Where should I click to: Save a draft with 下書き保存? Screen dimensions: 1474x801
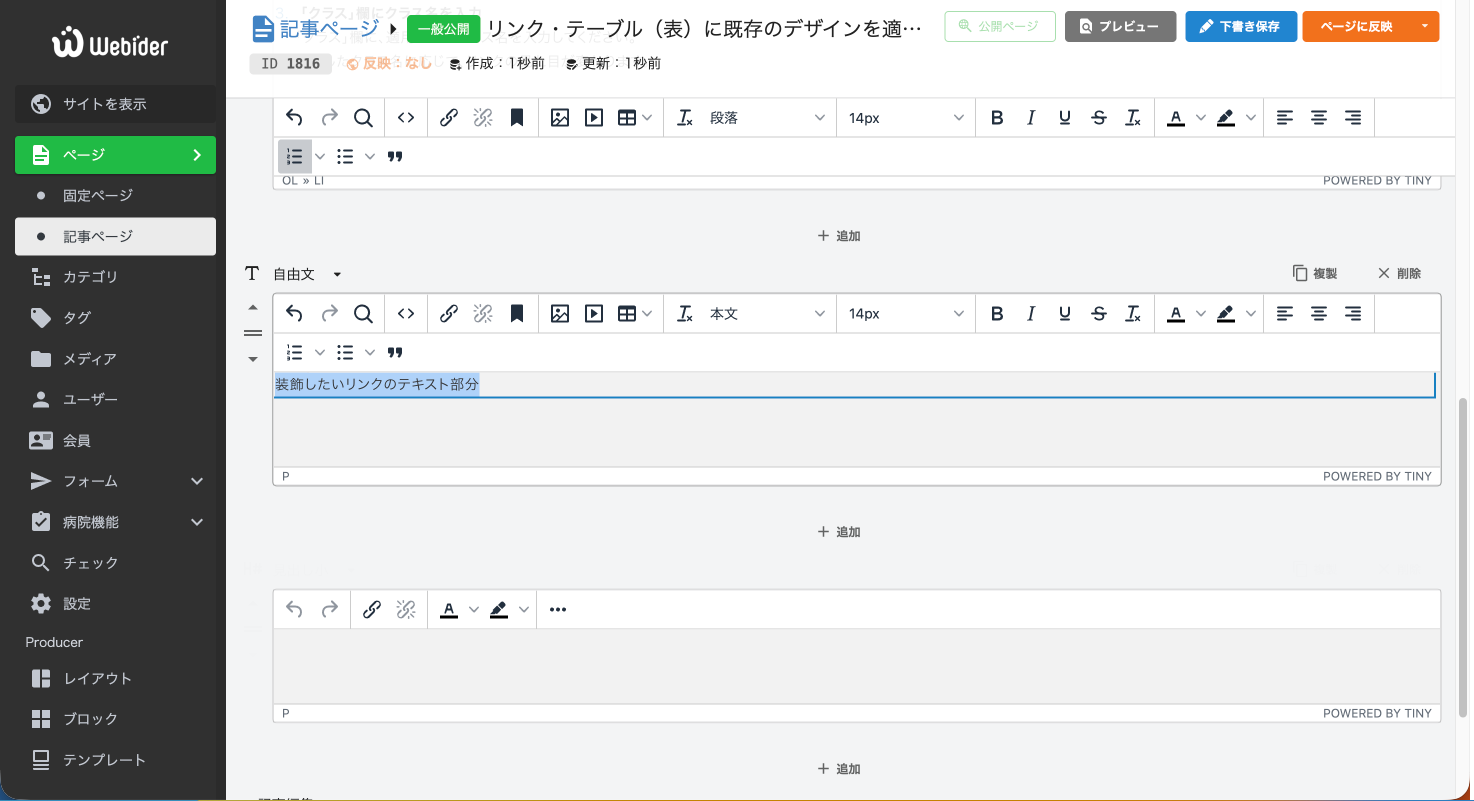1241,27
